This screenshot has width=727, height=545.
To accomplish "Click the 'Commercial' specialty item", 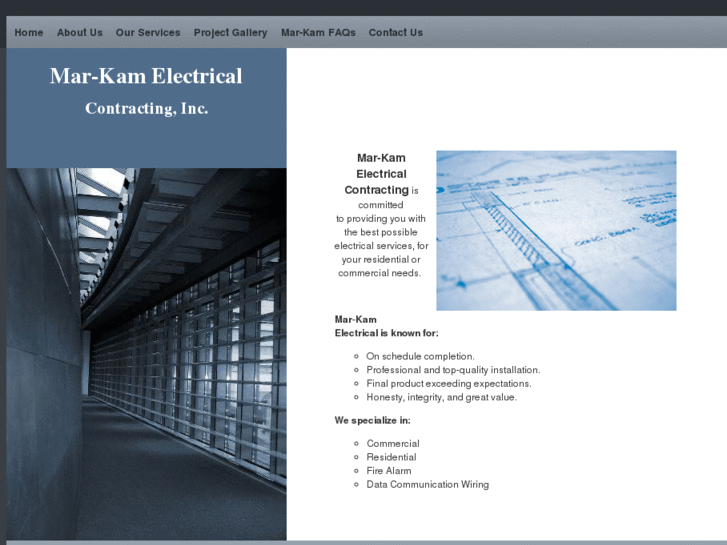I will (393, 443).
